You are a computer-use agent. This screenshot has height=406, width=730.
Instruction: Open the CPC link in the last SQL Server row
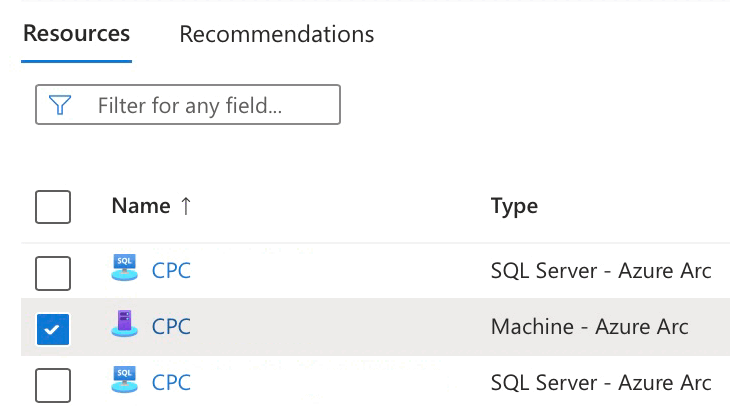[x=171, y=382]
